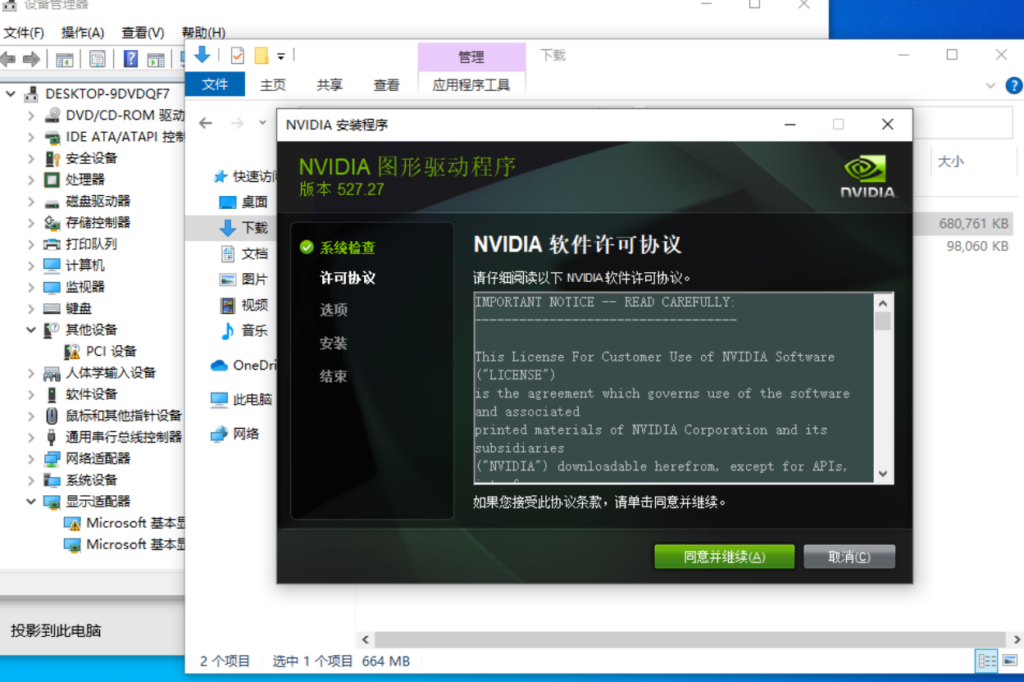Expand the 网络适配器 device node

pos(32,459)
